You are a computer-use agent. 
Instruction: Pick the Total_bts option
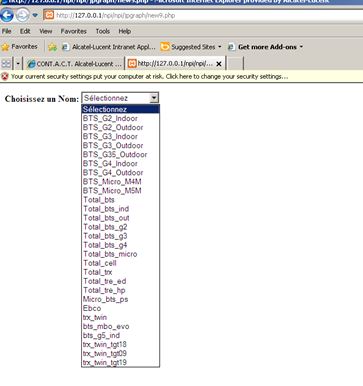[121, 200]
